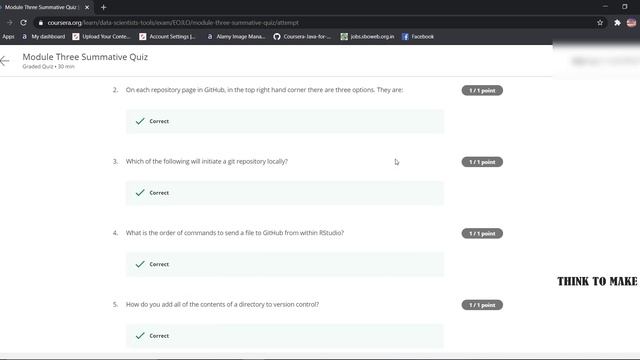
Task: Click the Correct checkmark under question 3
Action: tap(140, 193)
